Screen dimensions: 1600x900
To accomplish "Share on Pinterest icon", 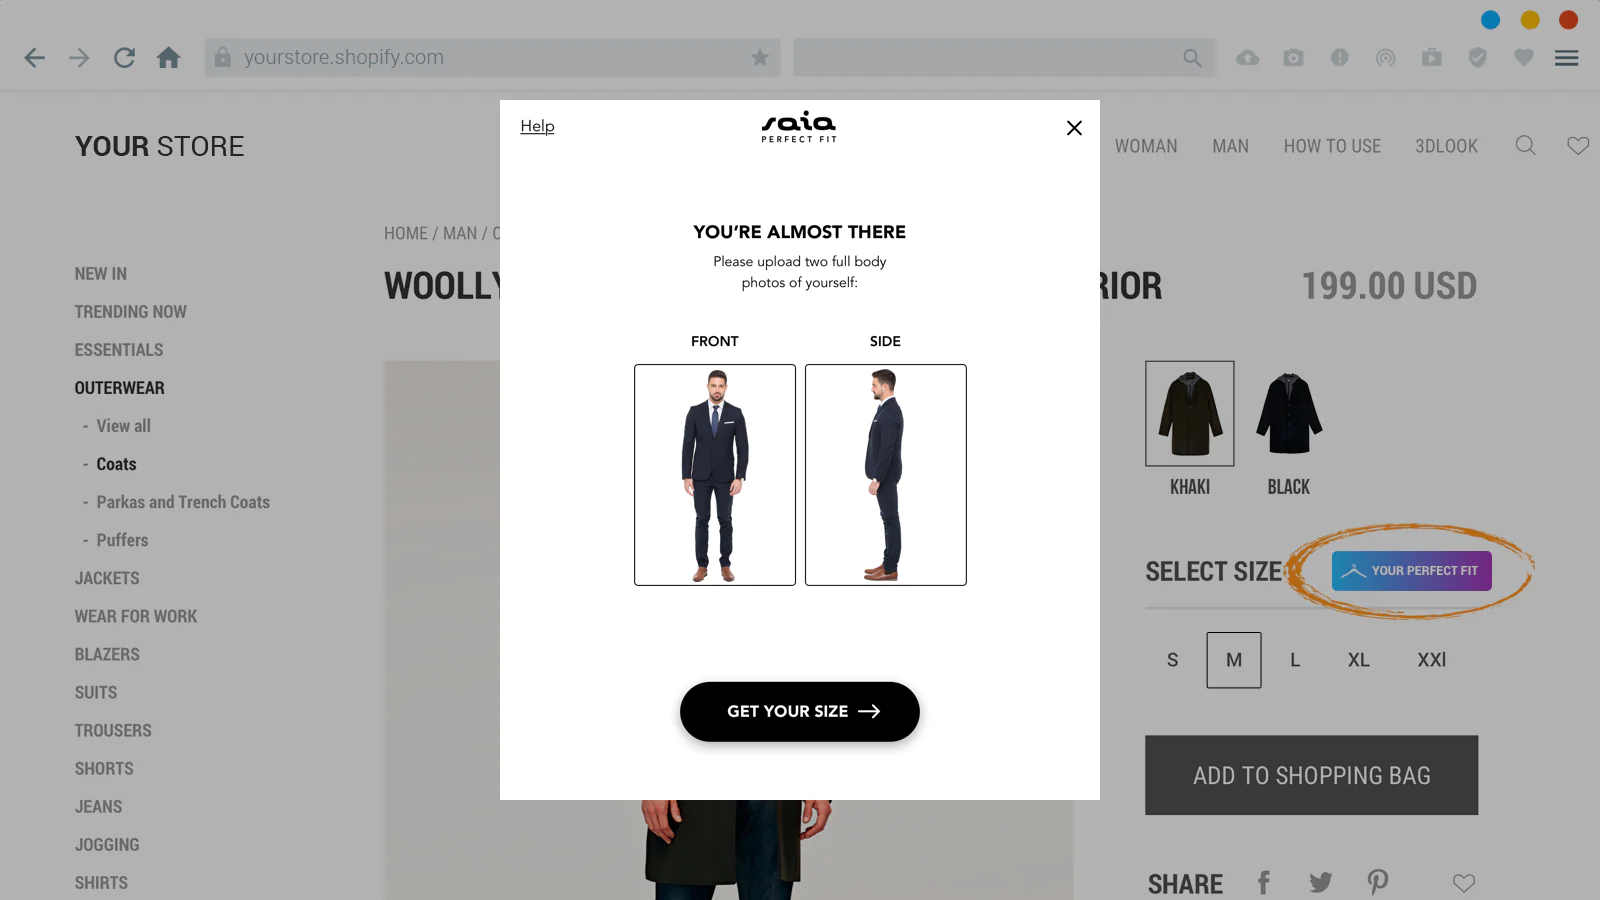I will (x=1378, y=882).
